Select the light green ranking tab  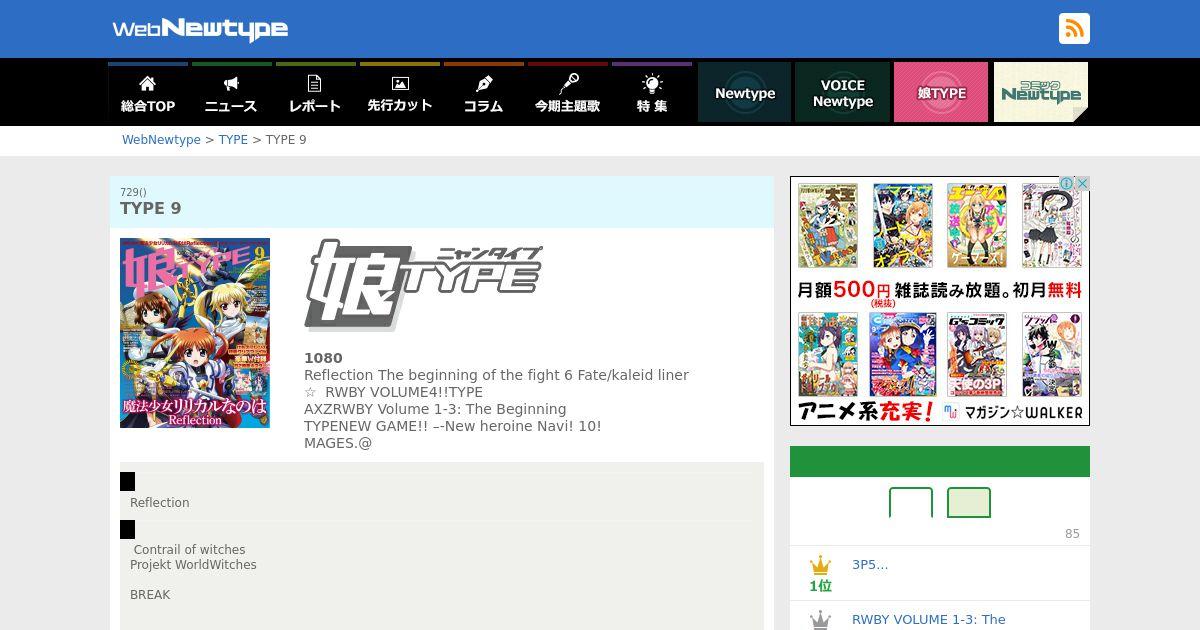click(969, 502)
